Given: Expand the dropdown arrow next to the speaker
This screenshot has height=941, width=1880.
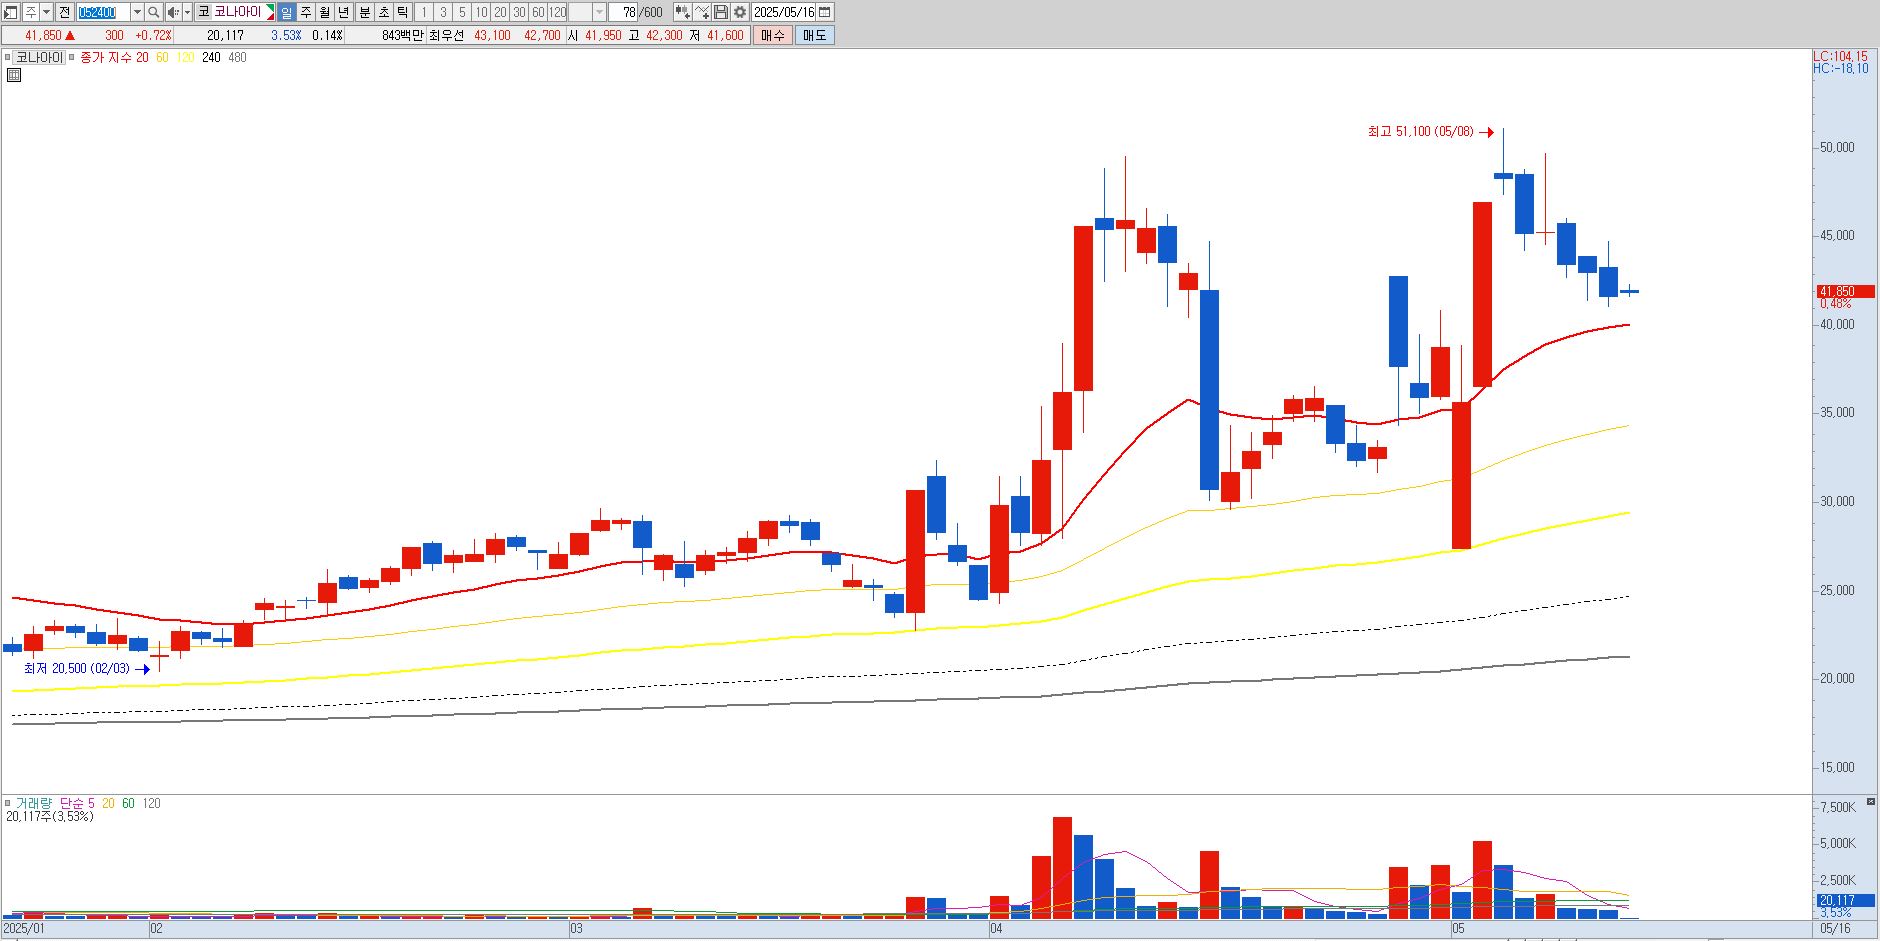Looking at the screenshot, I should [187, 12].
